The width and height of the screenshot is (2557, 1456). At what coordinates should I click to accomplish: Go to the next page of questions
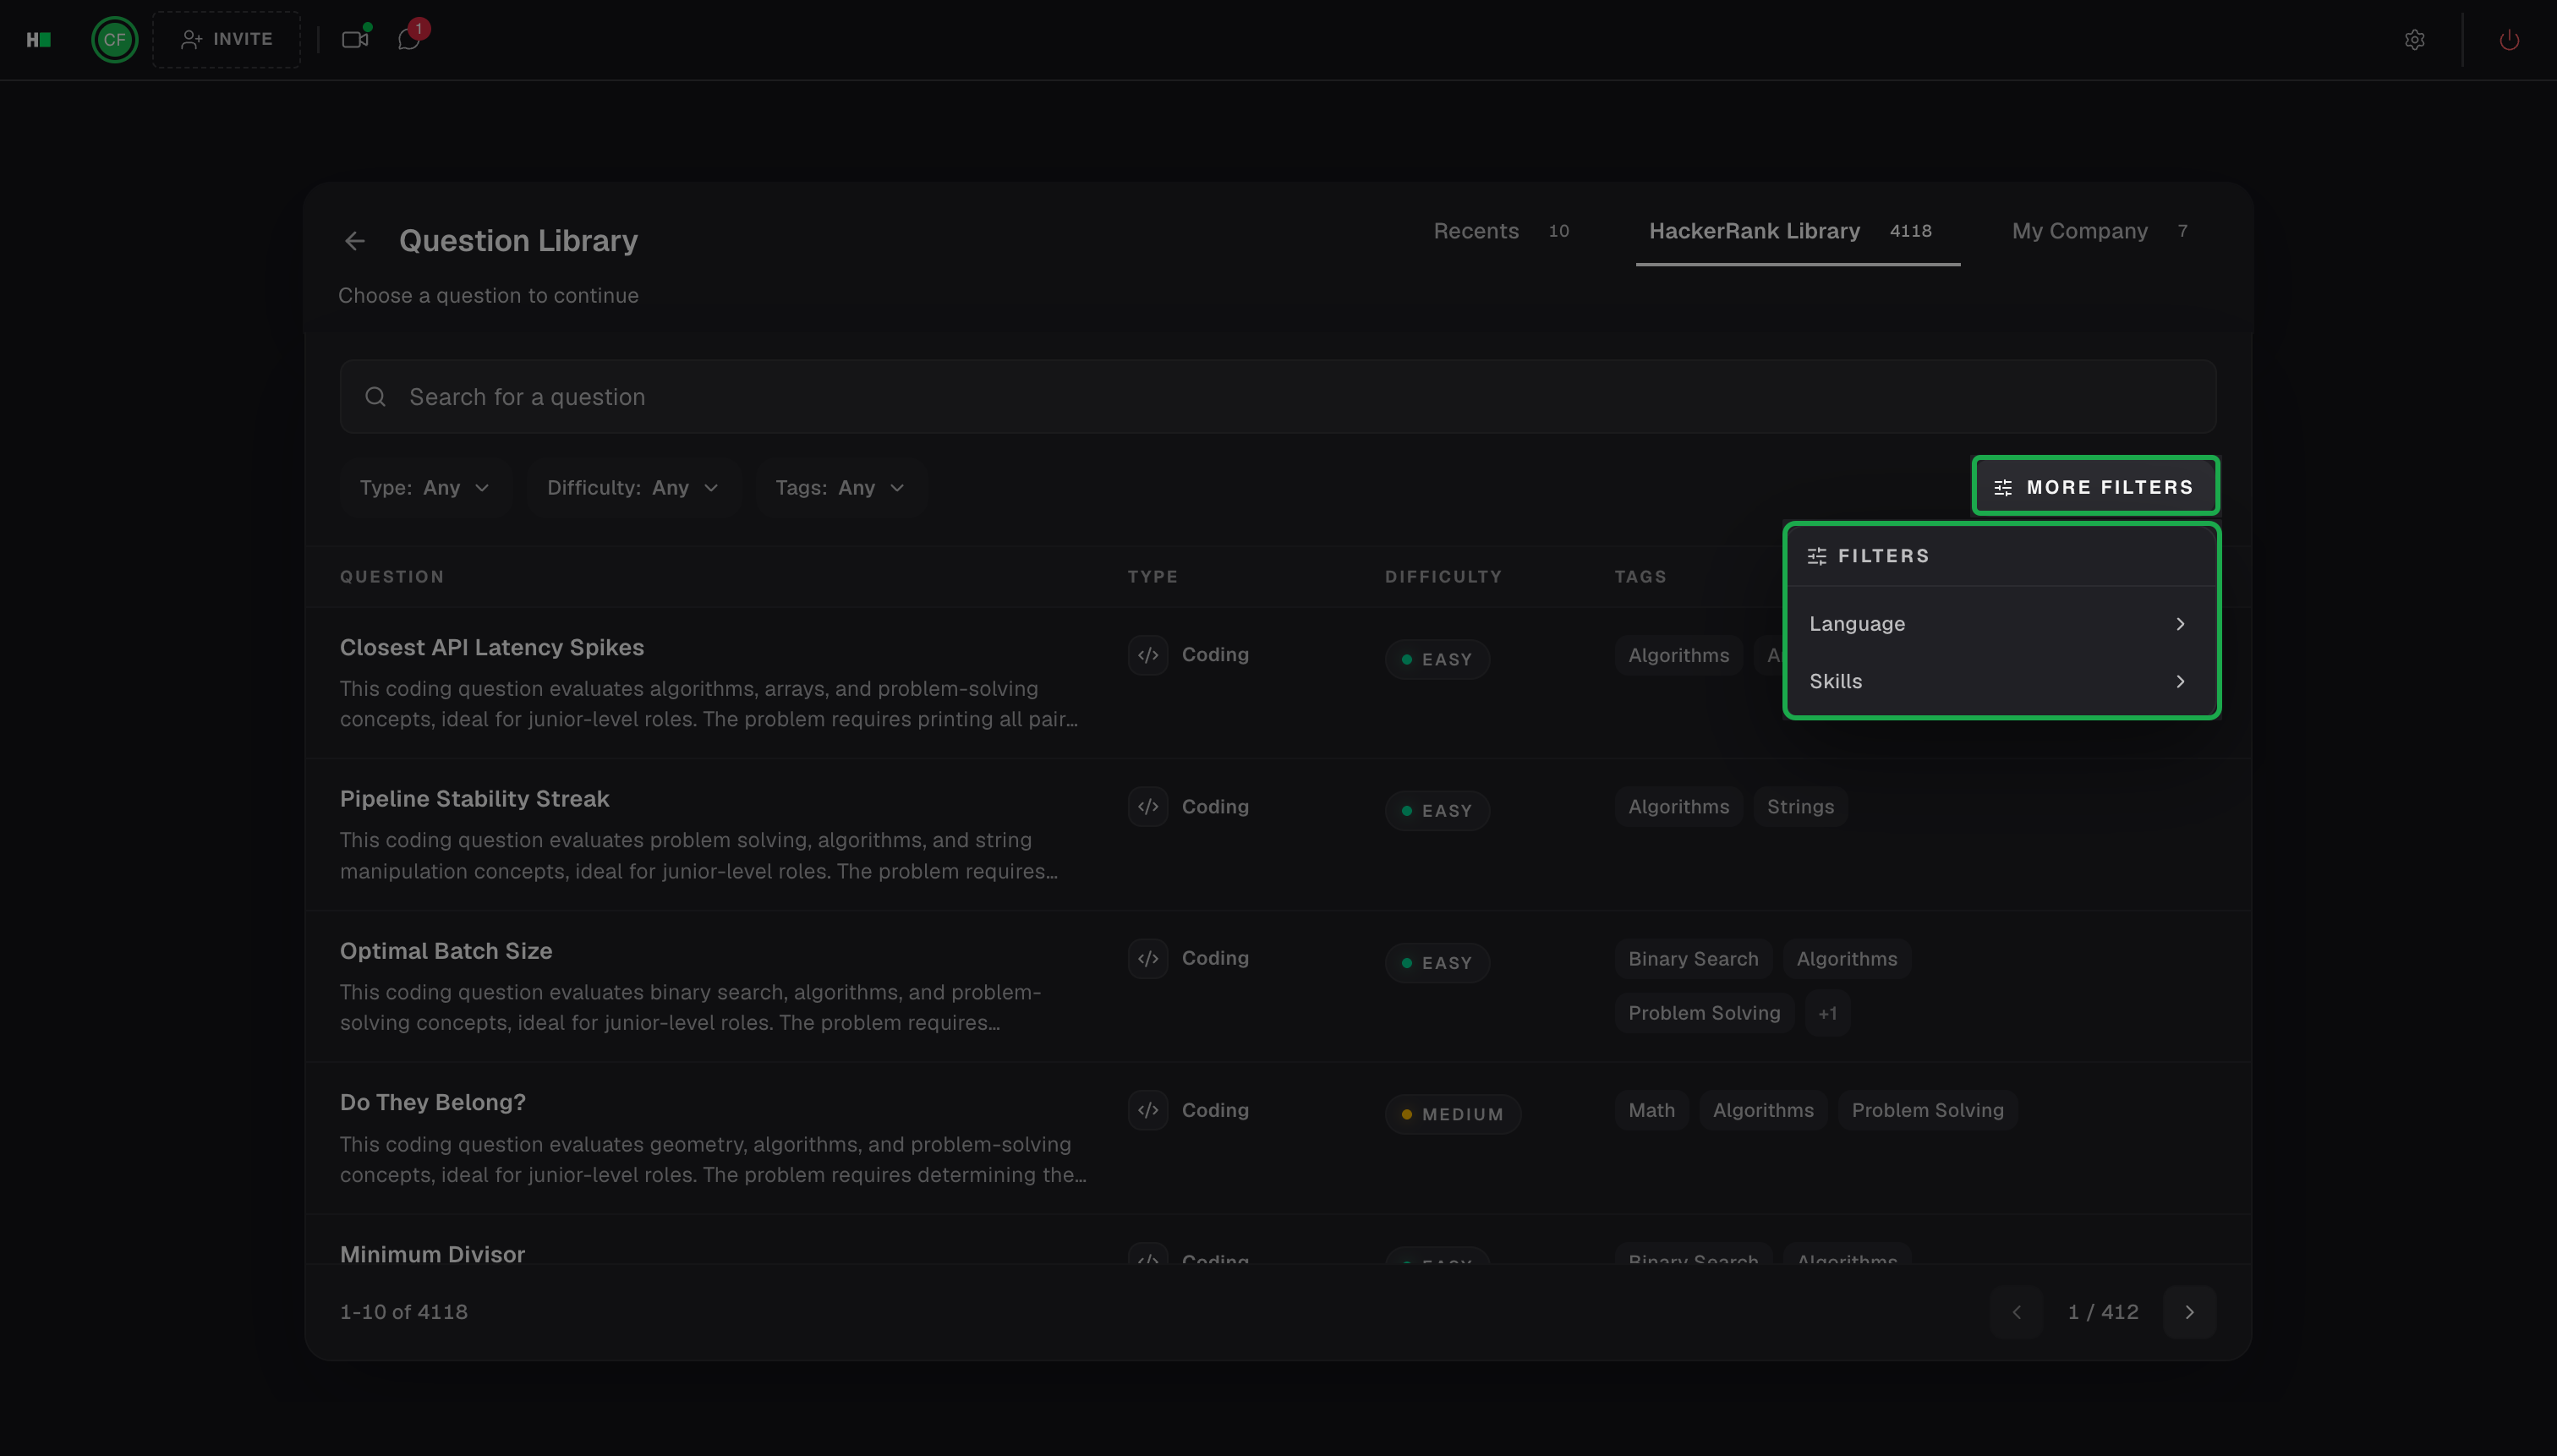coord(2189,1312)
